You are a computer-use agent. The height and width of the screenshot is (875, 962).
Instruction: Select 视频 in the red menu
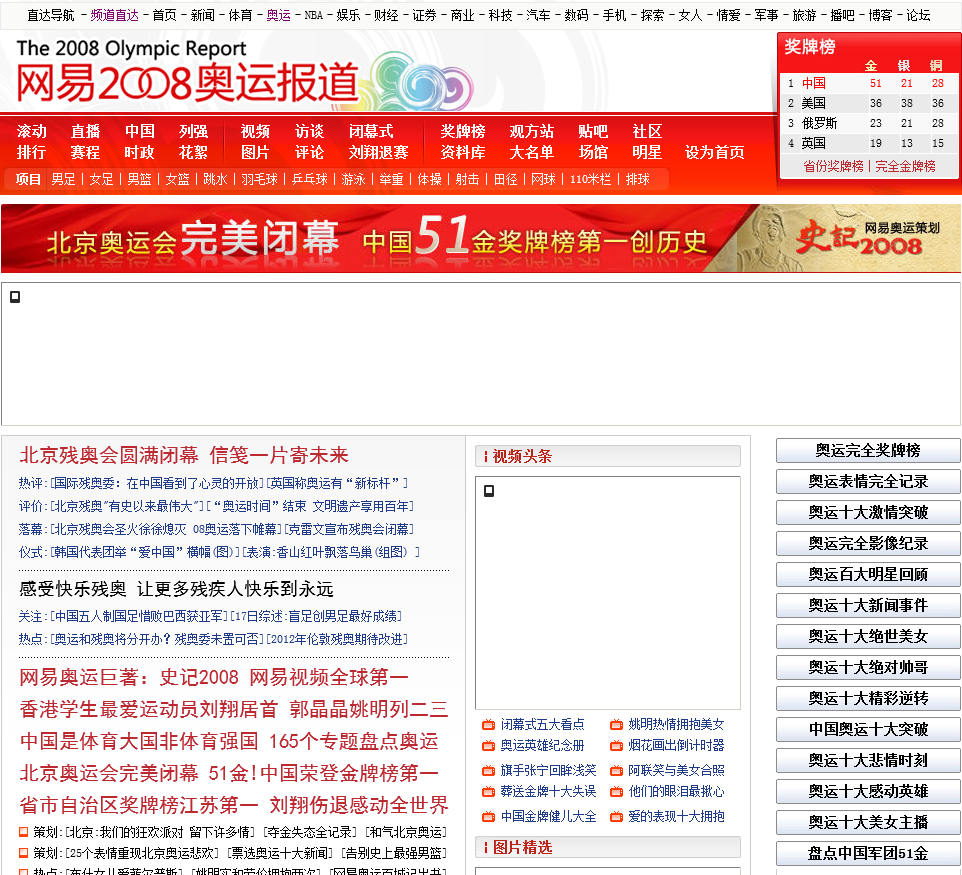coord(255,131)
